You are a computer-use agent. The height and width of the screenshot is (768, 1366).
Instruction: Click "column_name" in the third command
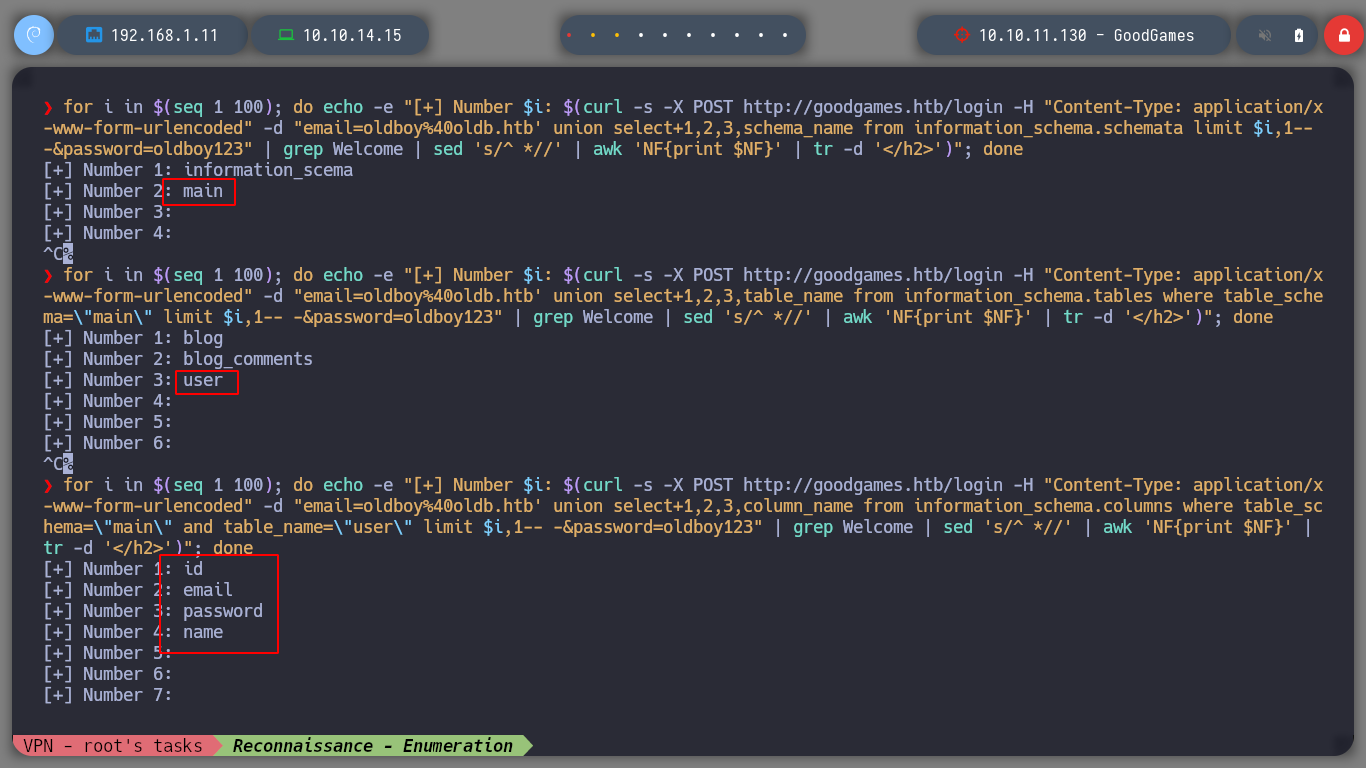tap(798, 506)
